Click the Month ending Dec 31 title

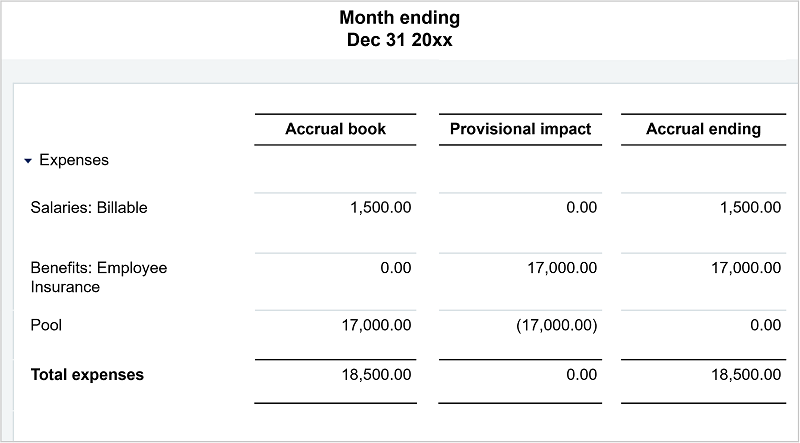(x=400, y=29)
